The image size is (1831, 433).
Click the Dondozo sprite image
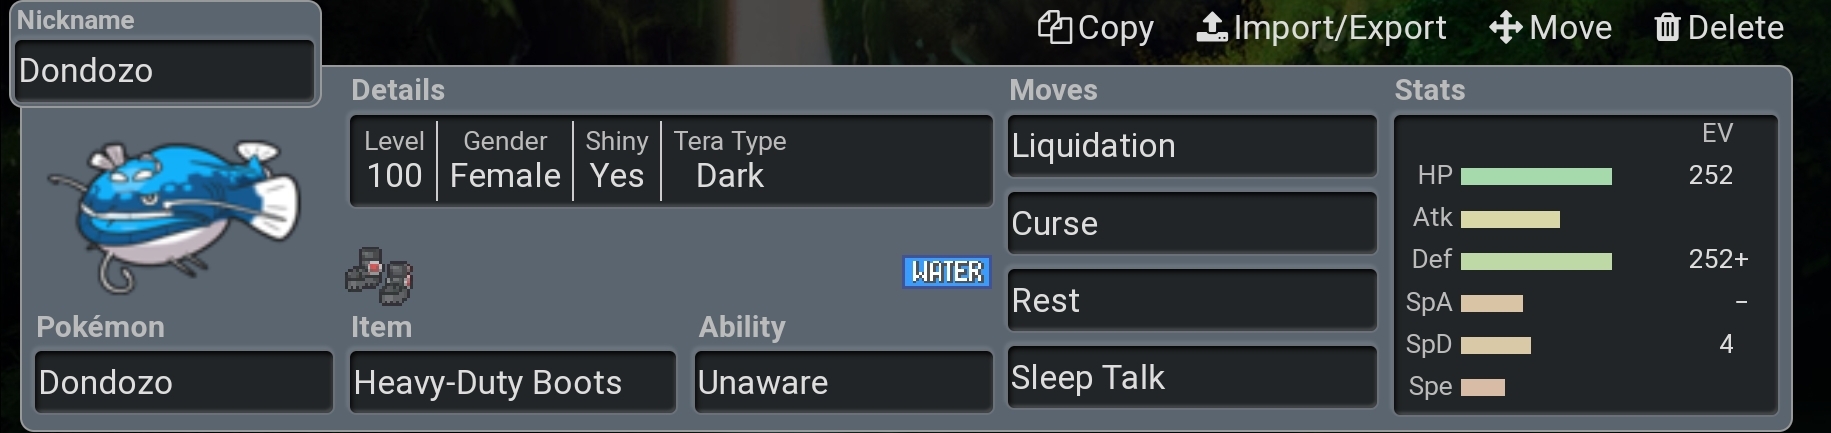click(x=172, y=214)
